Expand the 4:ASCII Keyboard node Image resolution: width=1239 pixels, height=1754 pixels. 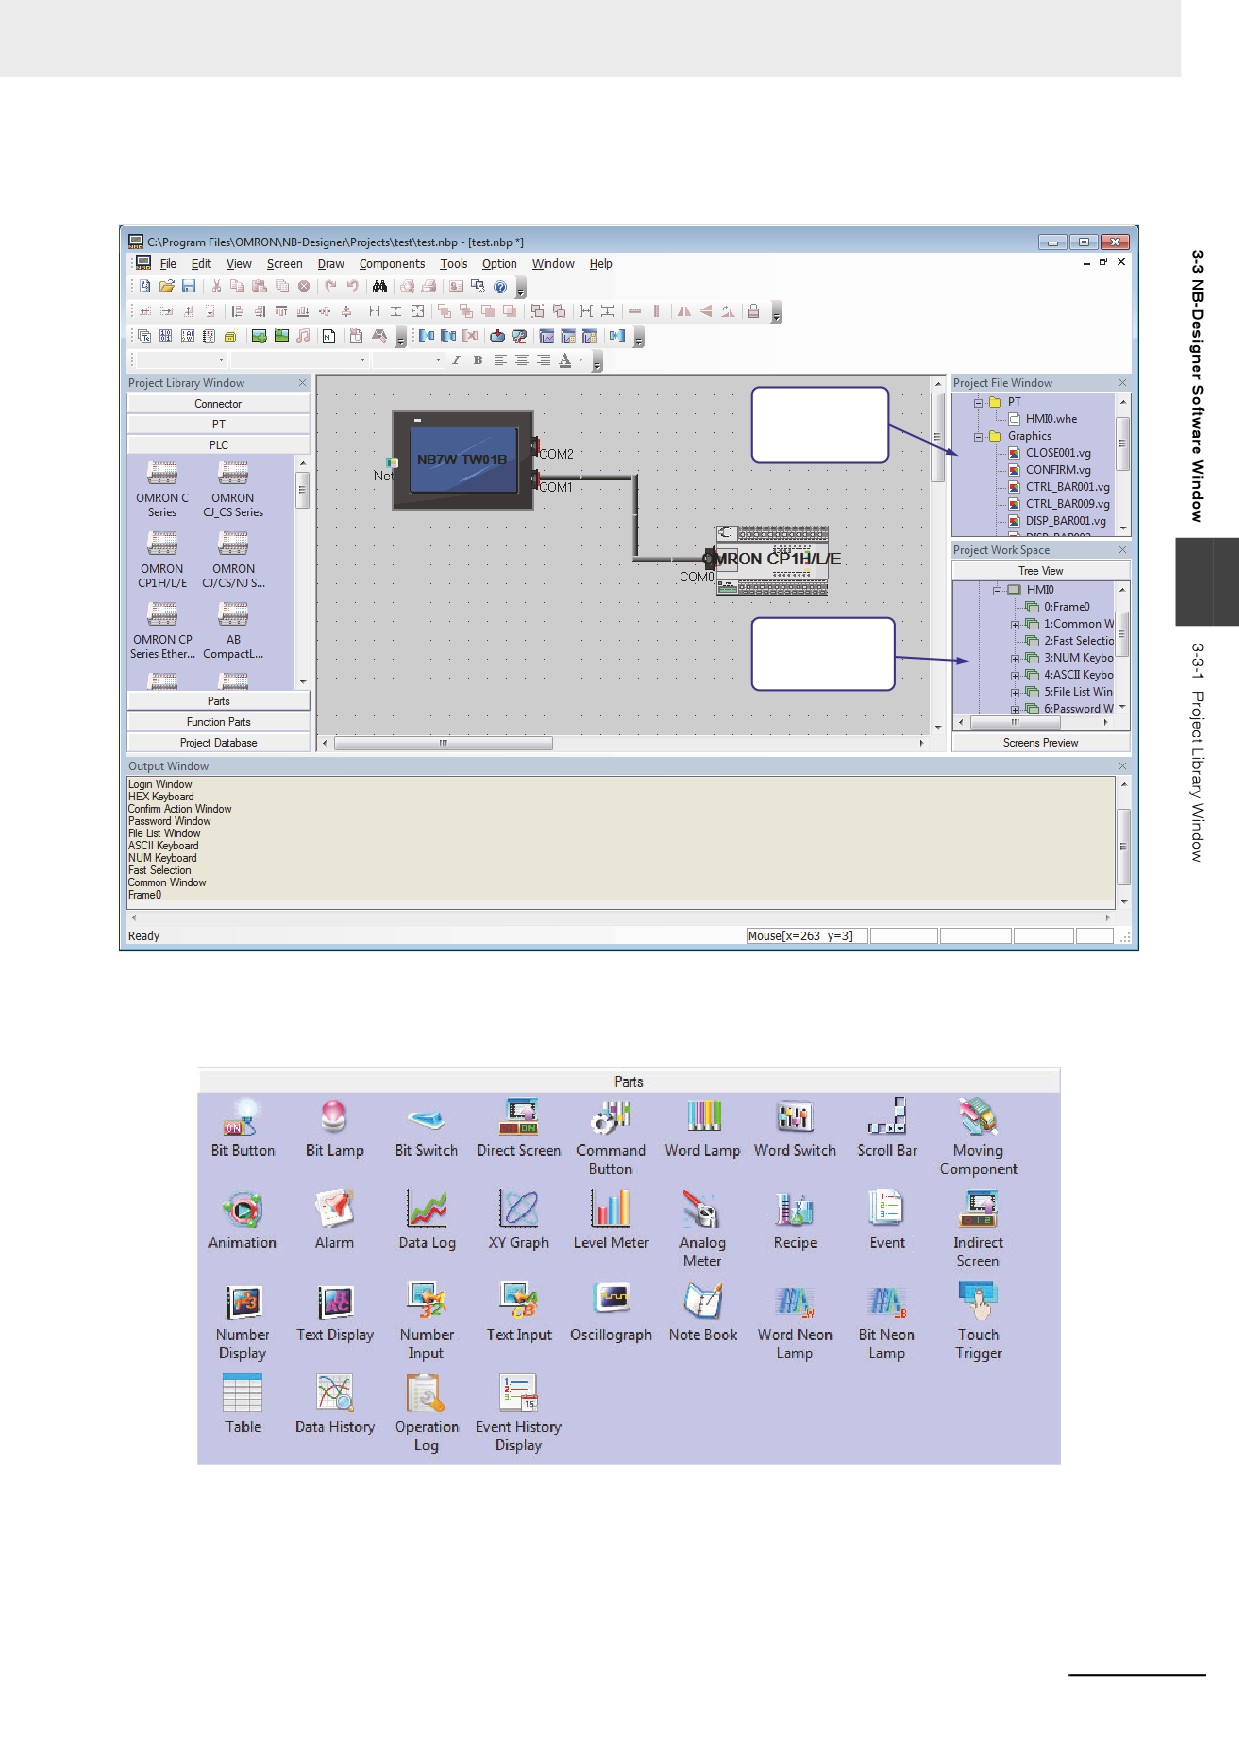point(1015,675)
